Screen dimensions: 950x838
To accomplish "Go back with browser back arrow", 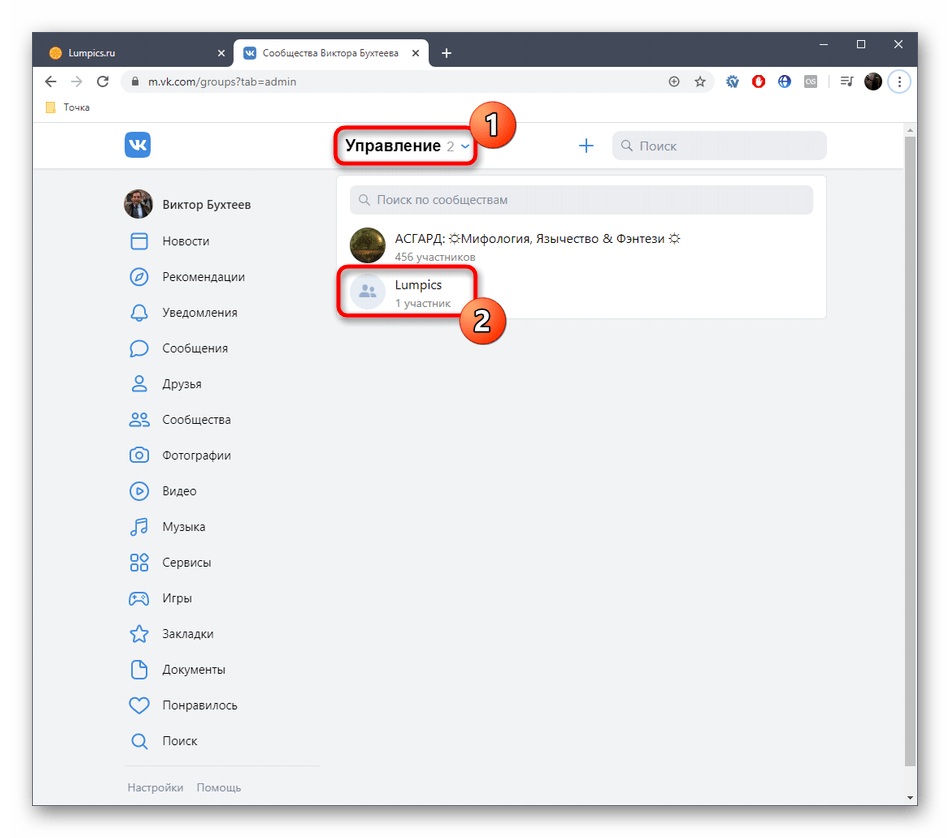I will pos(50,81).
